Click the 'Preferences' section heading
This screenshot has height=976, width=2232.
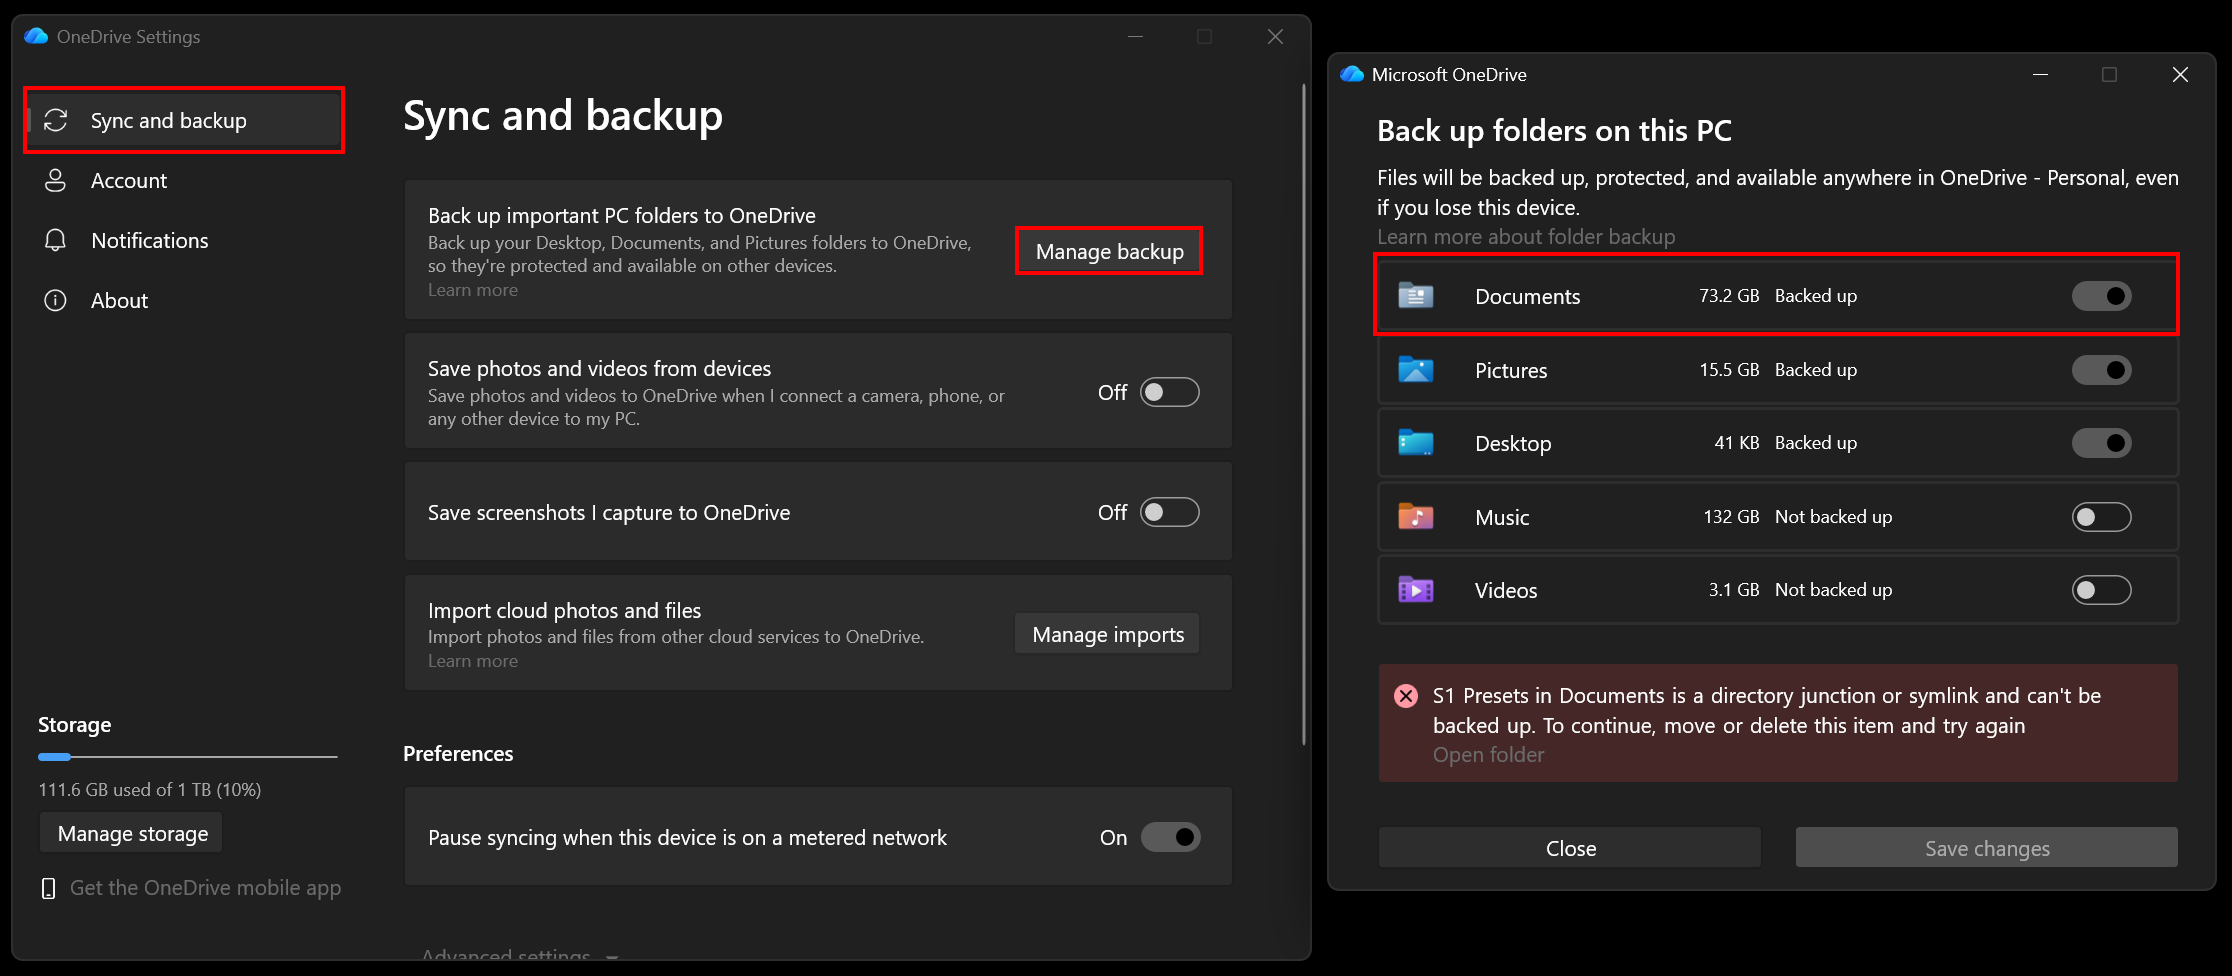[458, 754]
